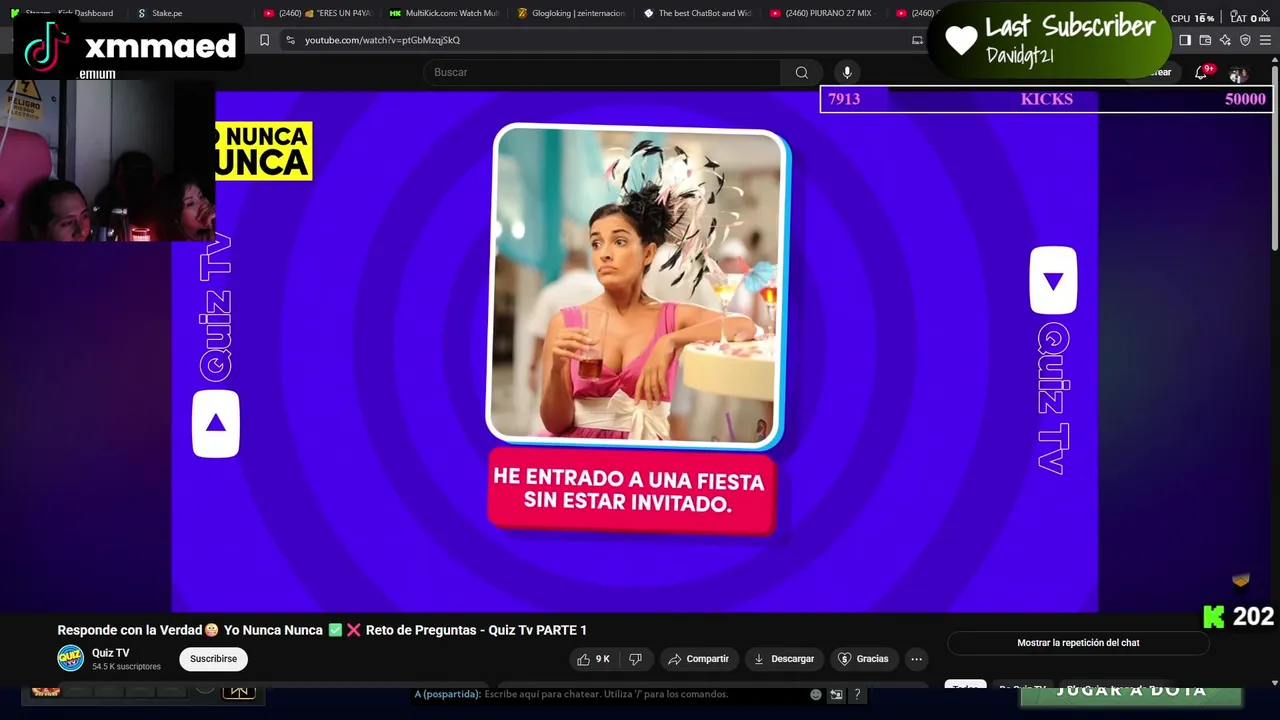The width and height of the screenshot is (1280, 720).
Task: Open the YouTube account avatar menu
Action: pyautogui.click(x=1238, y=75)
